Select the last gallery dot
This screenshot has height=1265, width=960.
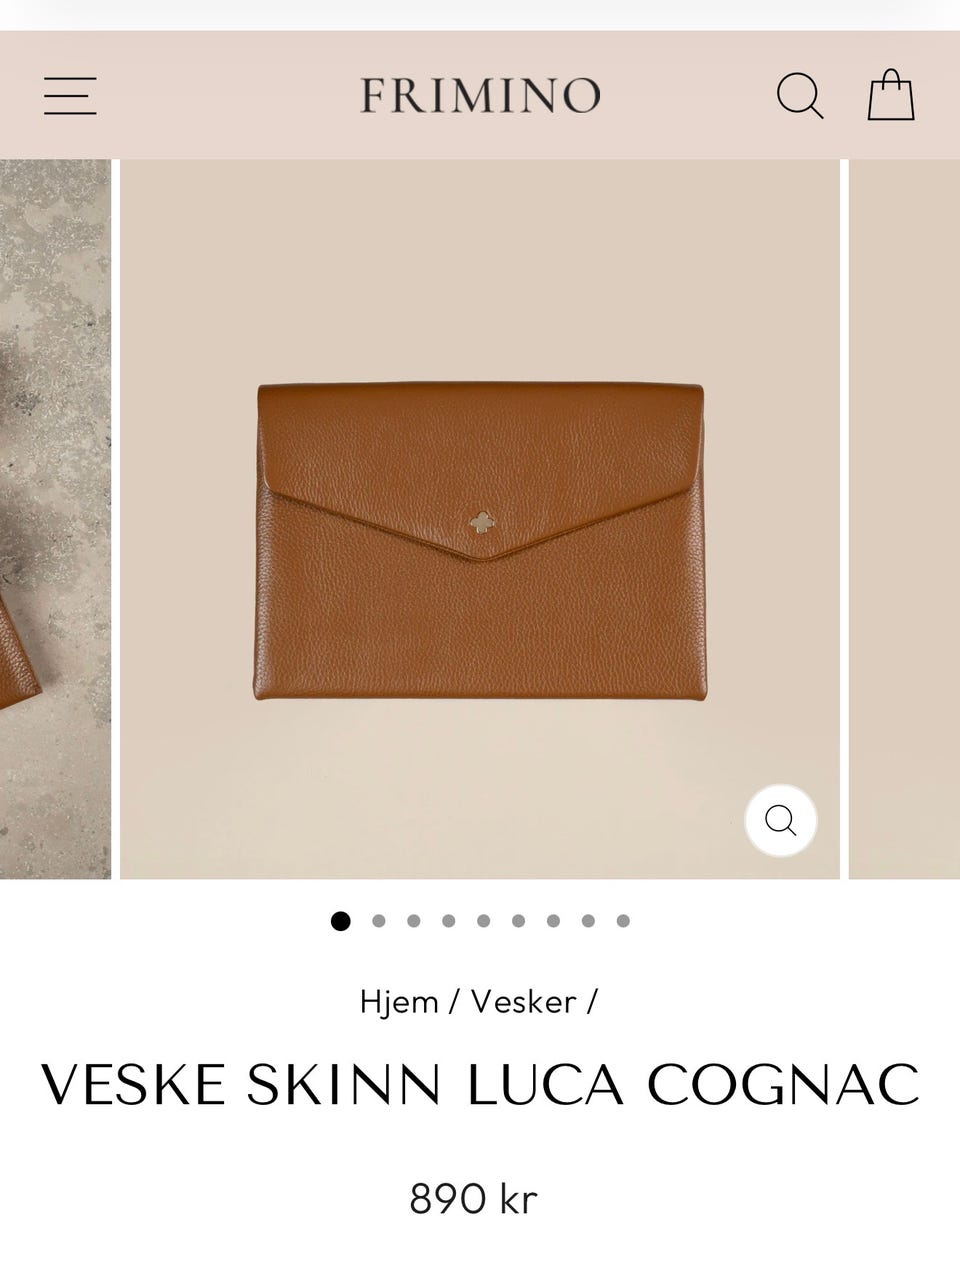623,921
